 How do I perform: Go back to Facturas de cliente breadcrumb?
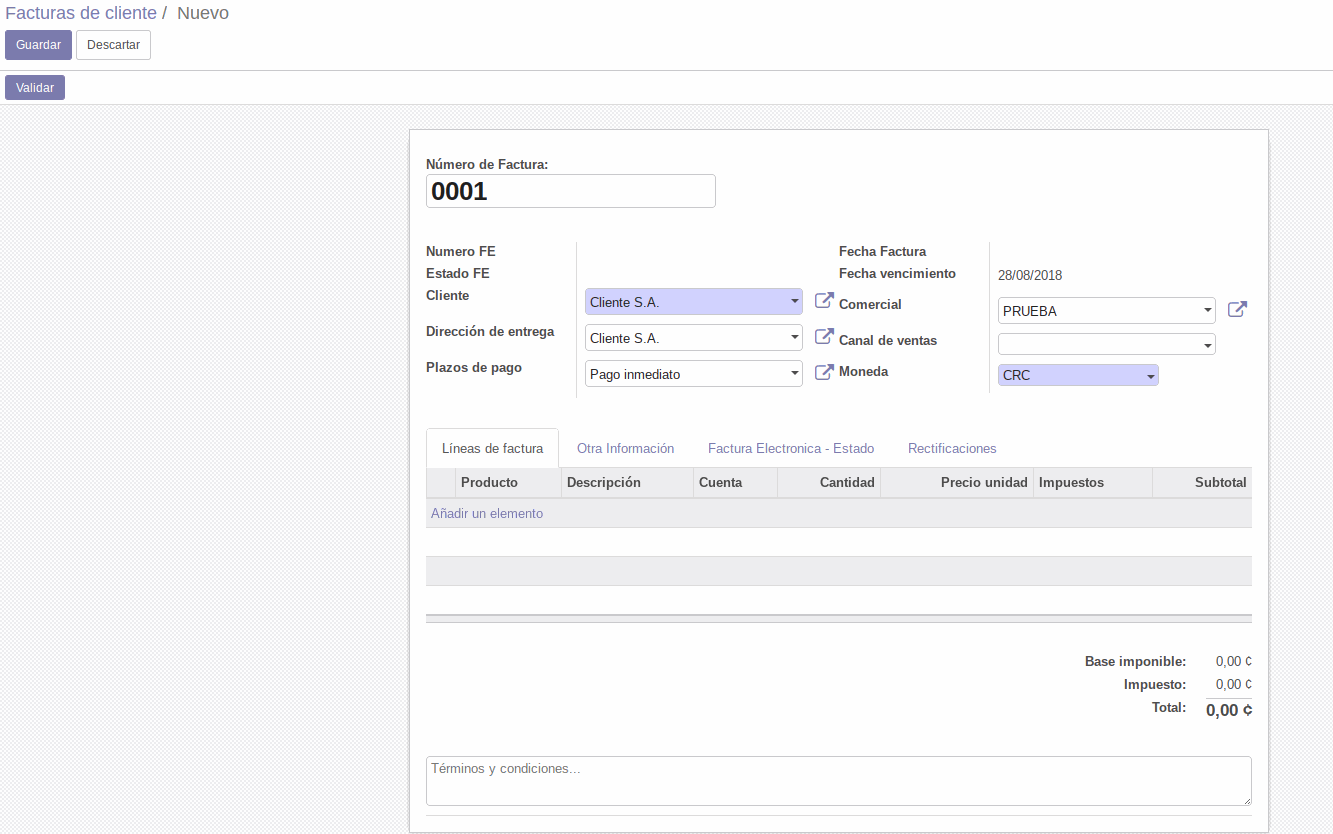pyautogui.click(x=81, y=13)
